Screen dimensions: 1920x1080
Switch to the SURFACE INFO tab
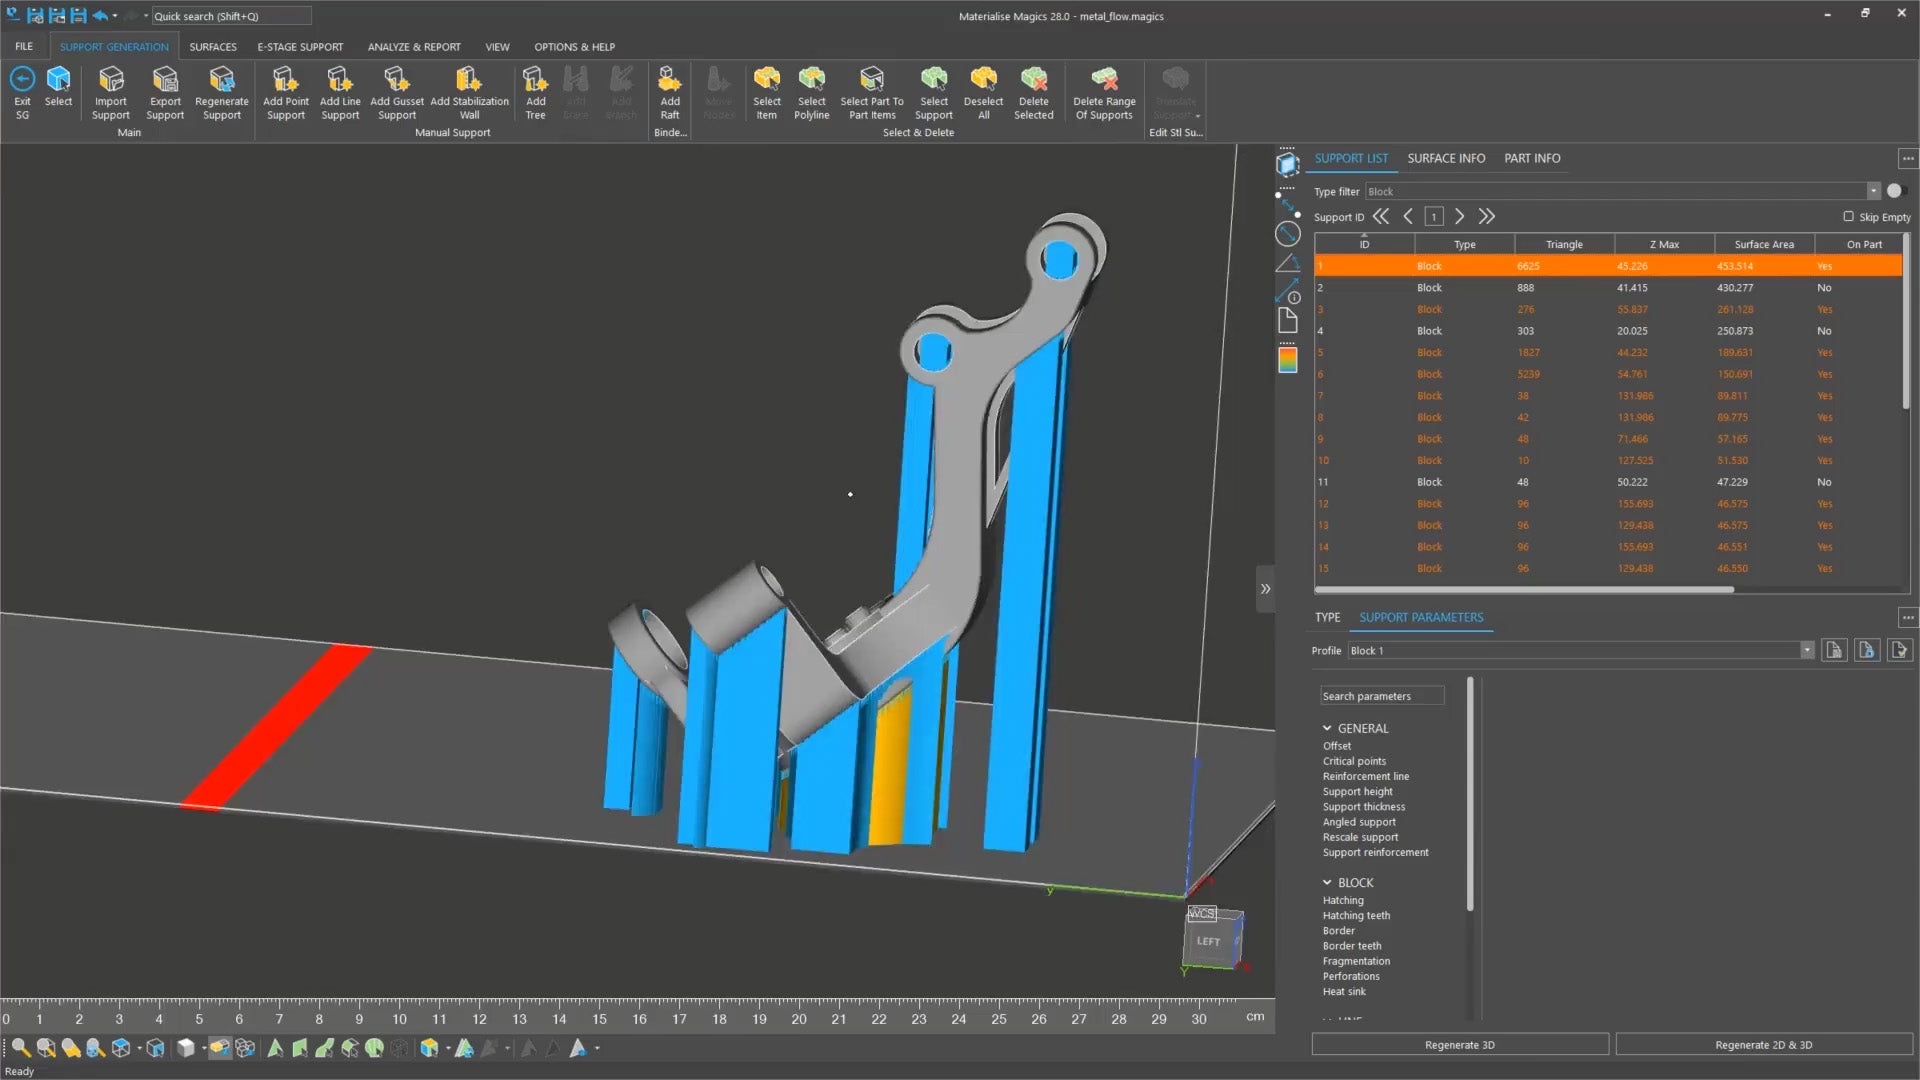click(1446, 158)
